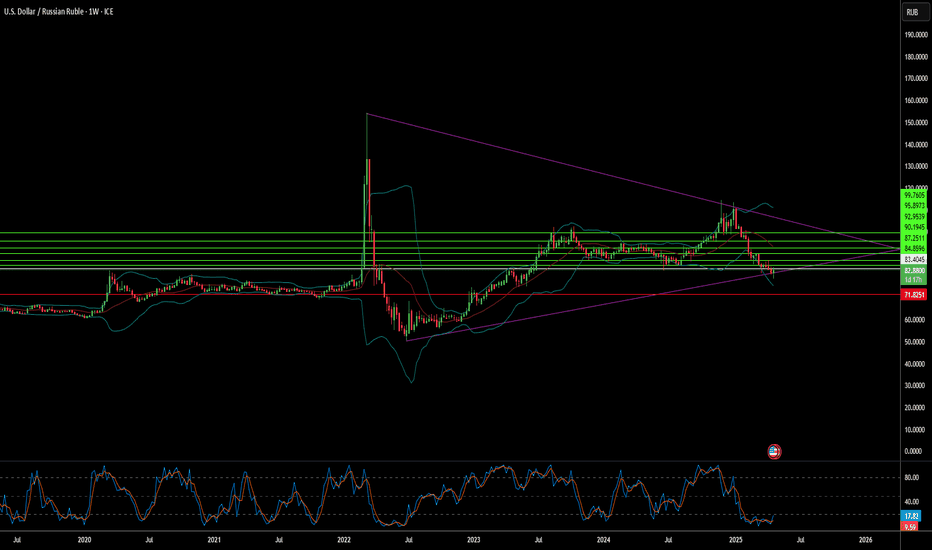932x550 pixels.
Task: Select the 90.1945 price label
Action: [x=914, y=227]
